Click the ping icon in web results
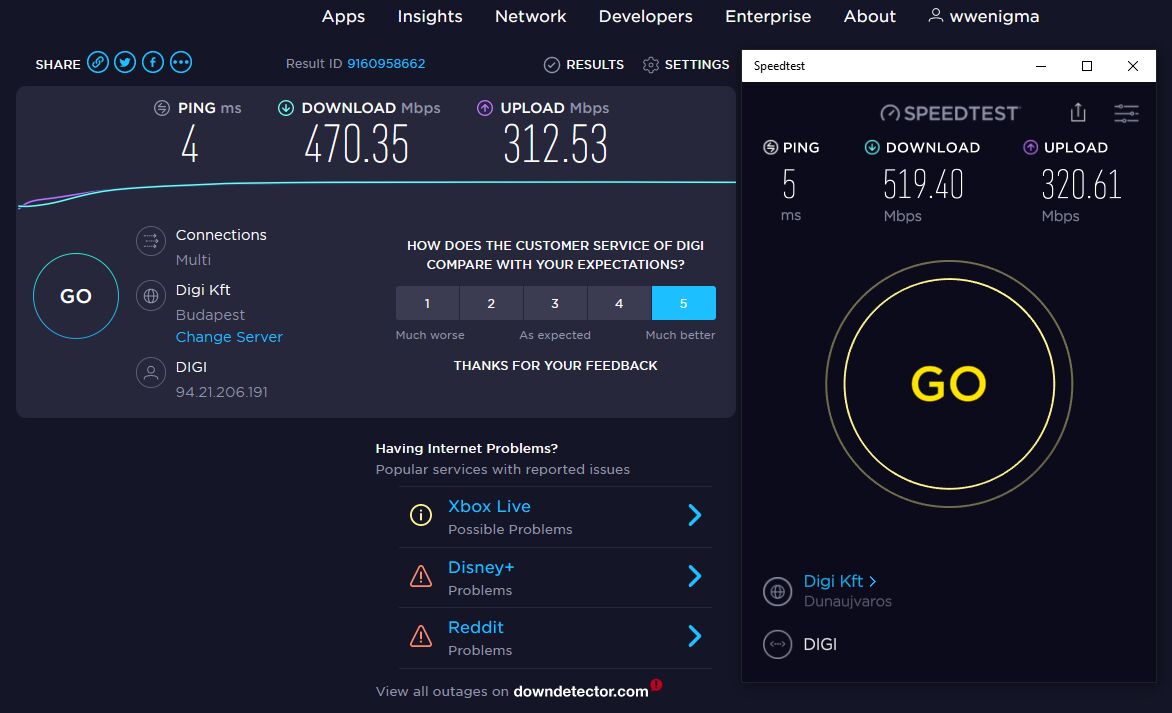Screen dimensions: 1172x713 pyautogui.click(x=161, y=108)
